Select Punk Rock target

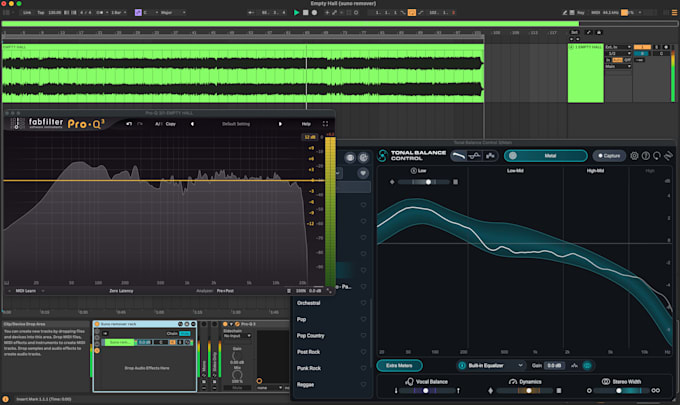(309, 368)
